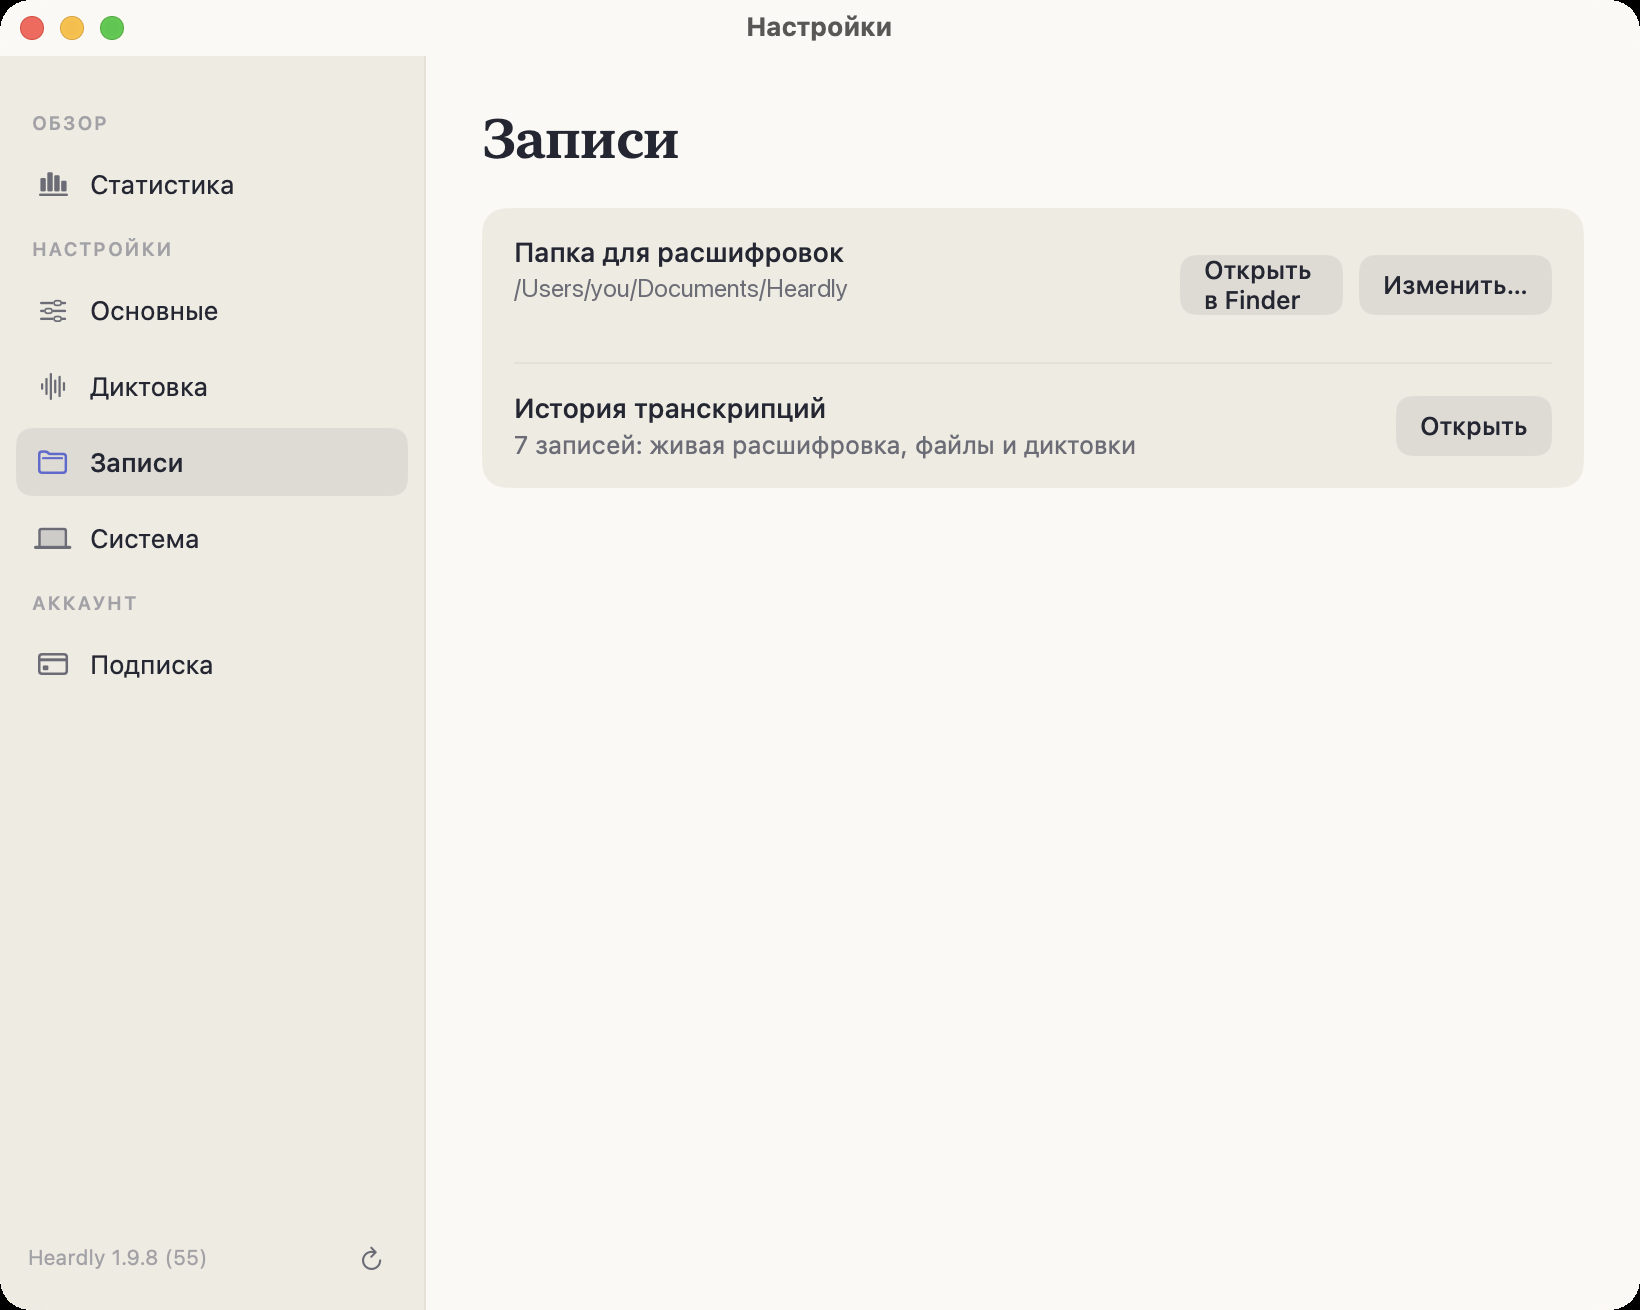Screen dimensions: 1640x1310
Task: Click the Записи page heading
Action: 581,138
